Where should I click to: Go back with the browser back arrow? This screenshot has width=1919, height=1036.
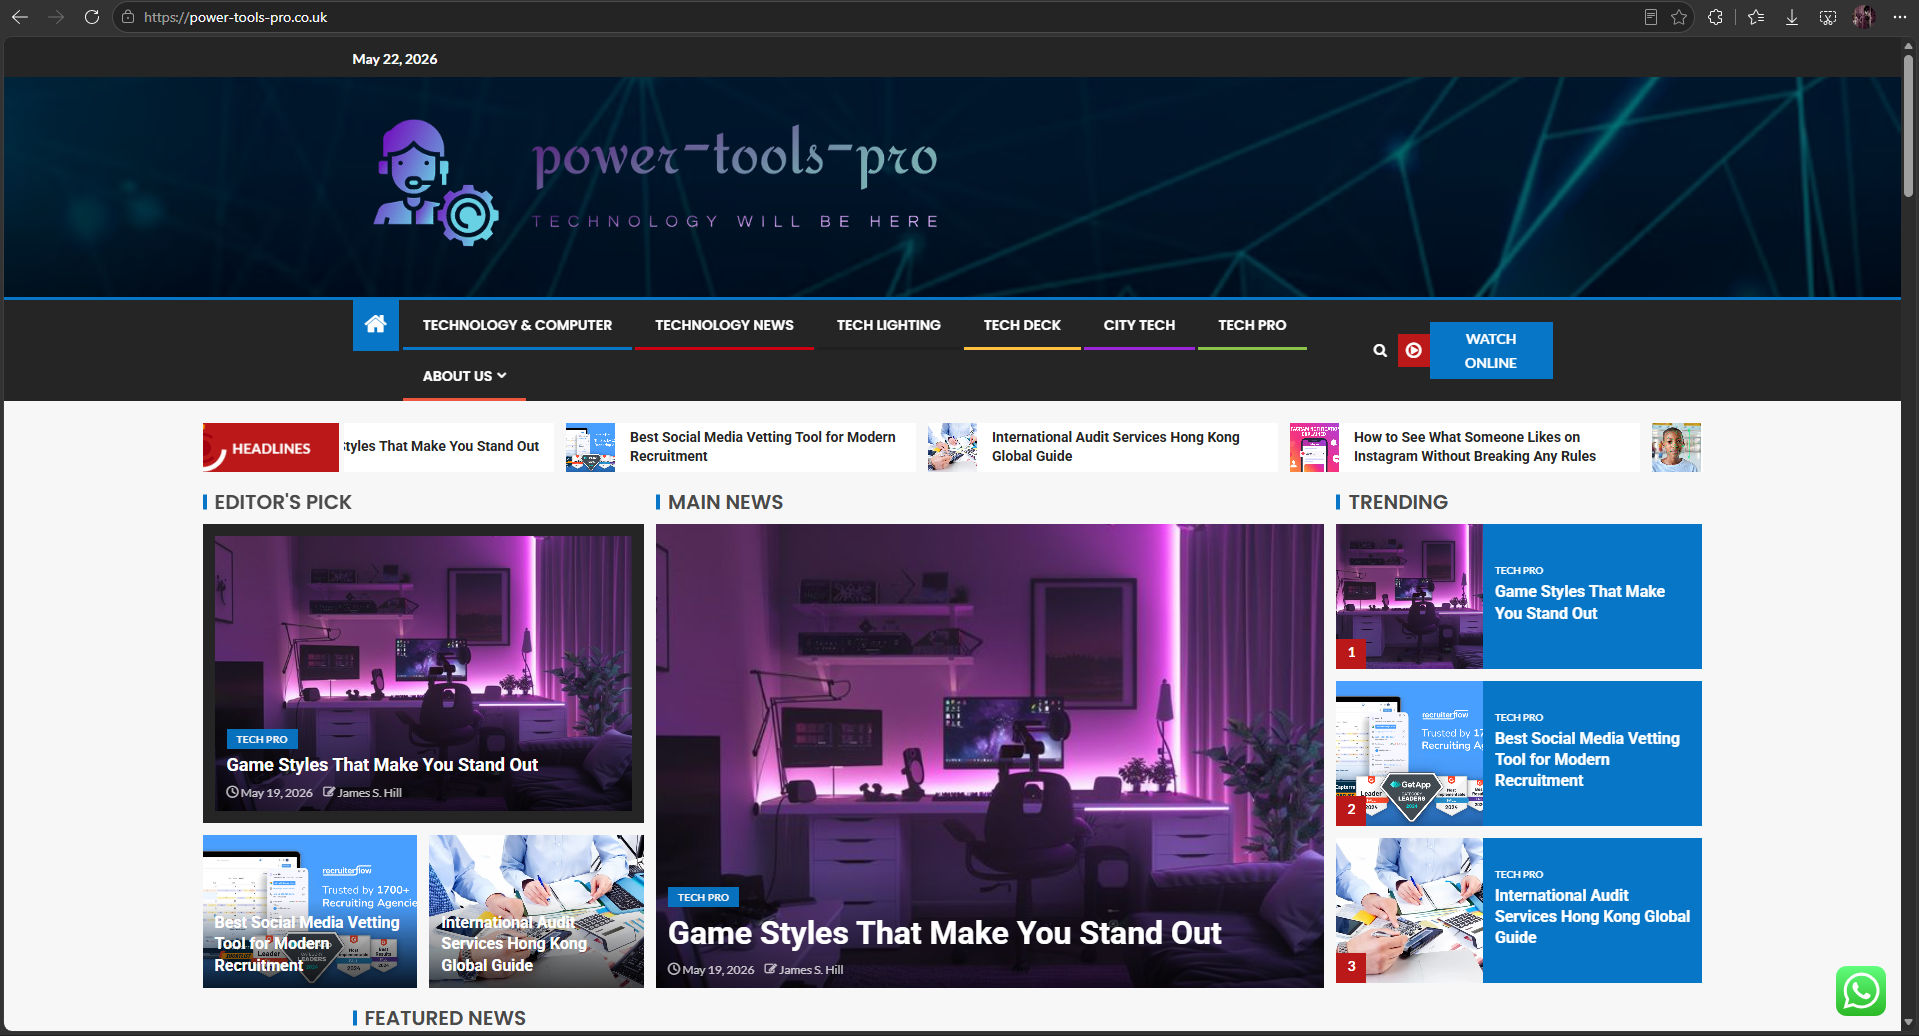[x=19, y=17]
